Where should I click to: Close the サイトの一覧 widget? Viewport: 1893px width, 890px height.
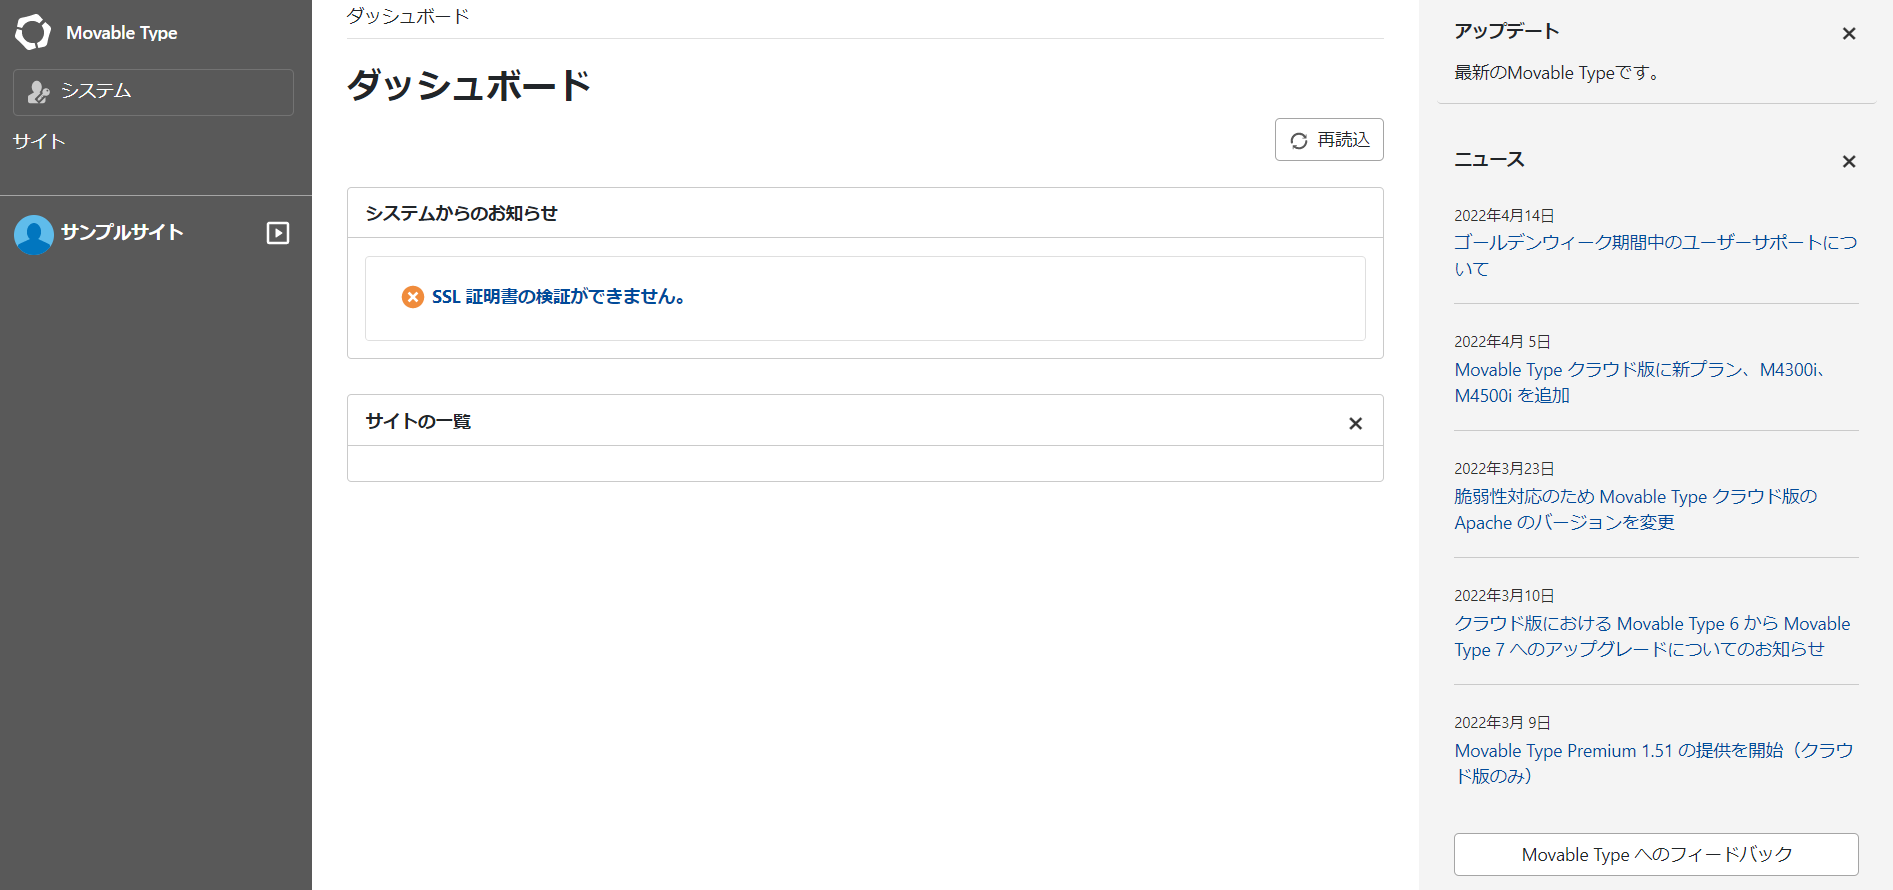1355,424
